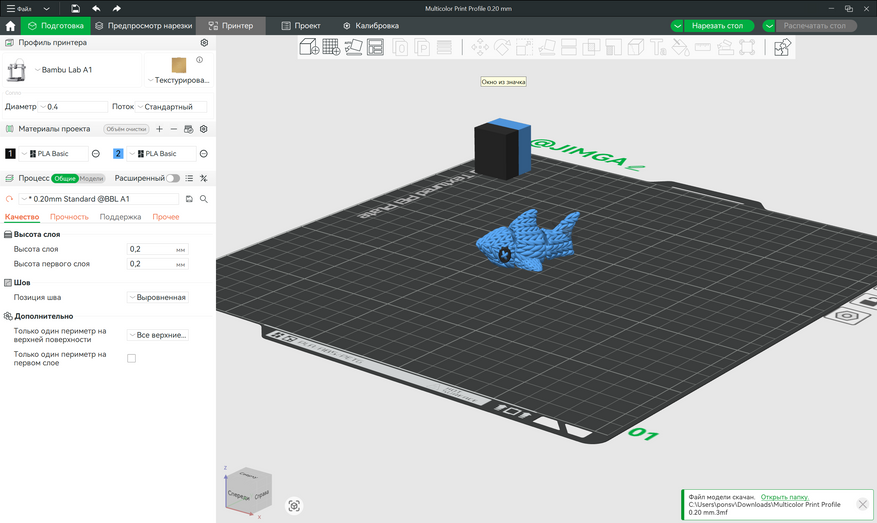
Task: Click the Arrange all objects icon
Action: pyautogui.click(x=376, y=47)
